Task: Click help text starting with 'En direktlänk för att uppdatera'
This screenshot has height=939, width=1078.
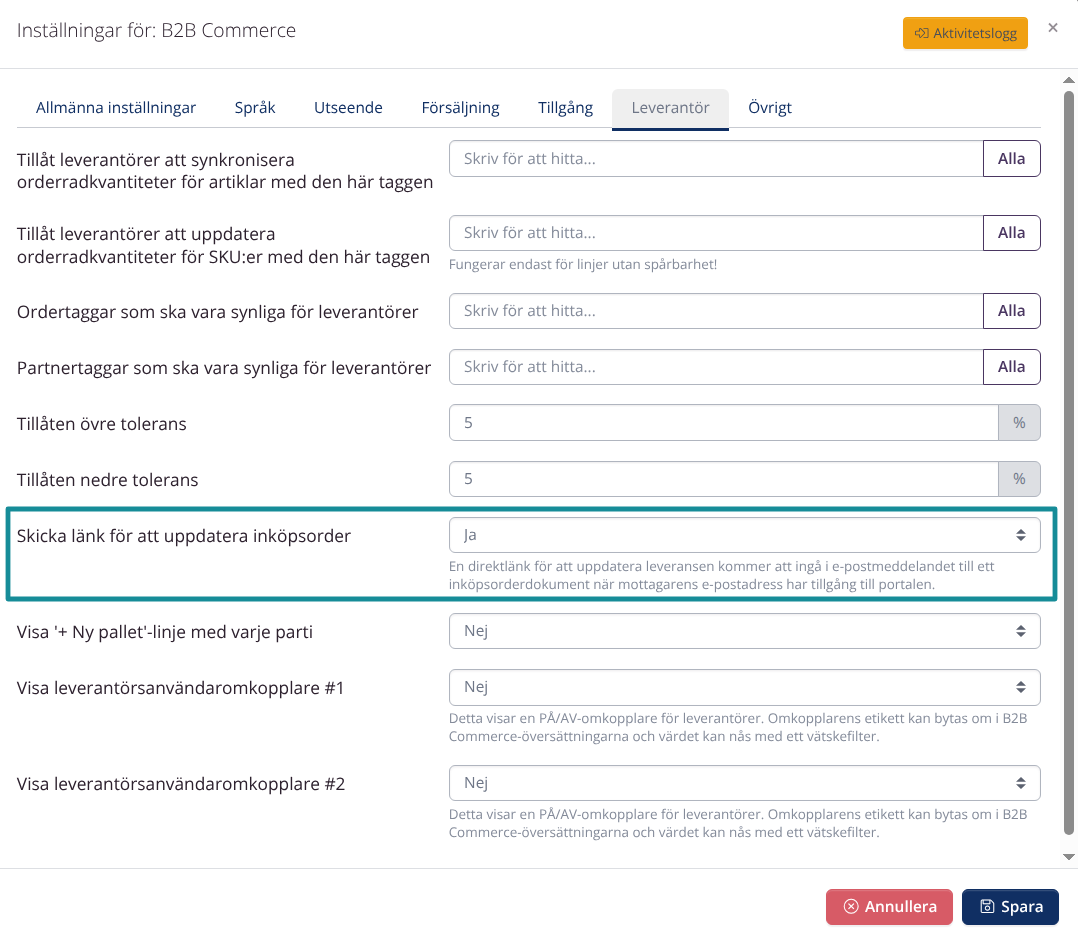Action: coord(721,575)
